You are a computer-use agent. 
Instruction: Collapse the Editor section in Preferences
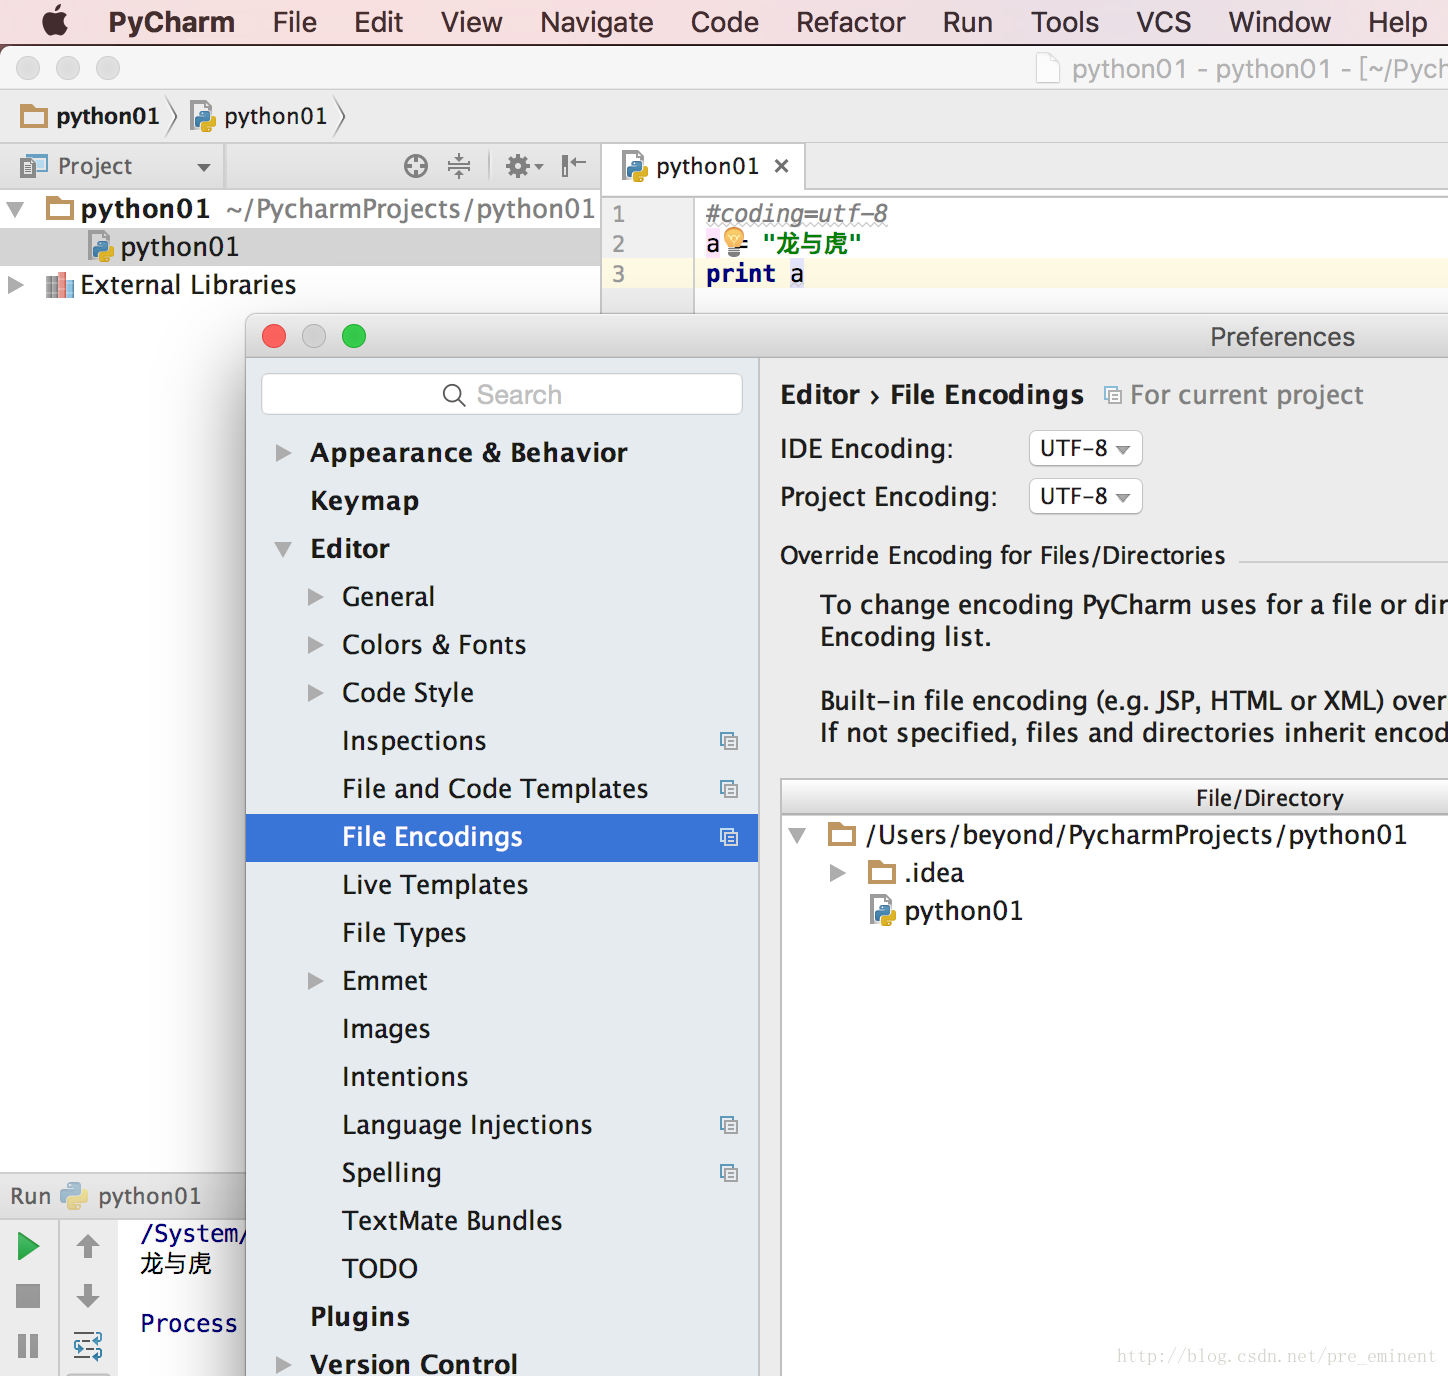point(284,549)
